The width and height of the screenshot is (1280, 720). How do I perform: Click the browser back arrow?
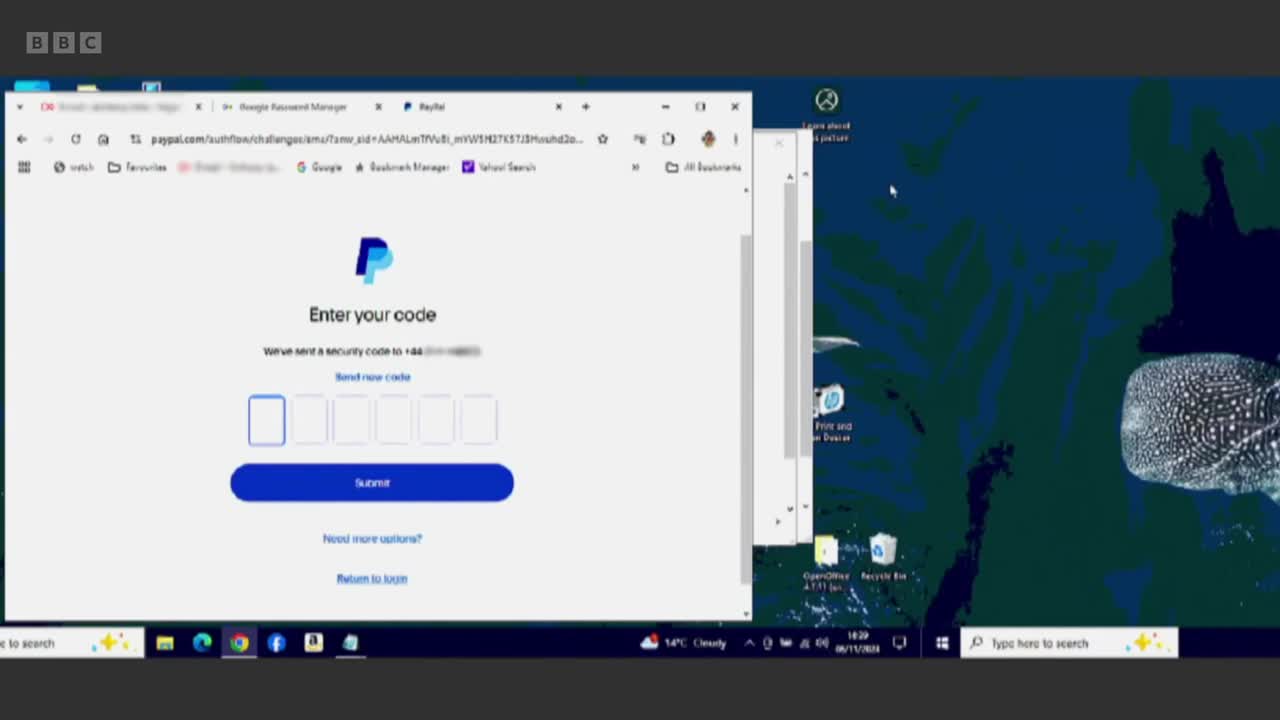pyautogui.click(x=22, y=139)
